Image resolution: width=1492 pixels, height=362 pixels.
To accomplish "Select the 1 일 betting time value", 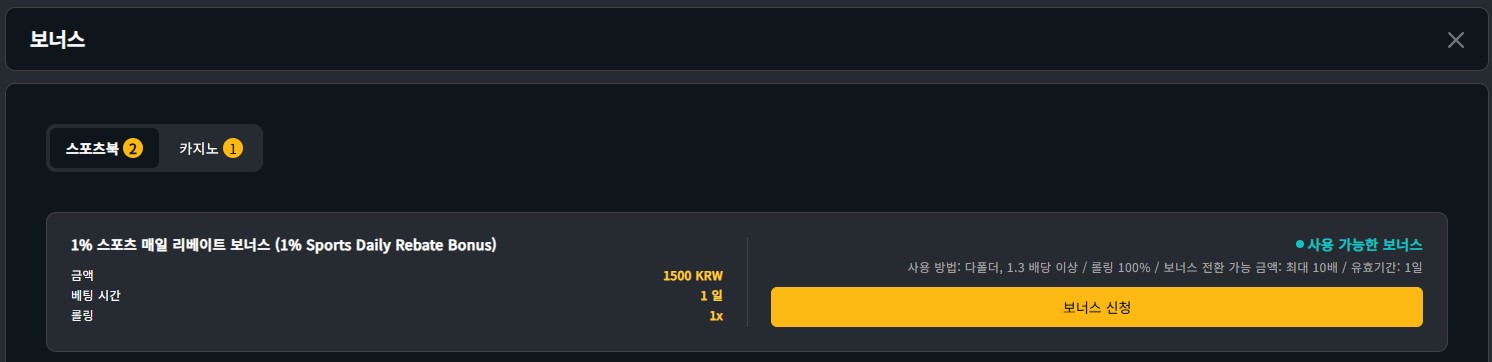I will point(711,296).
